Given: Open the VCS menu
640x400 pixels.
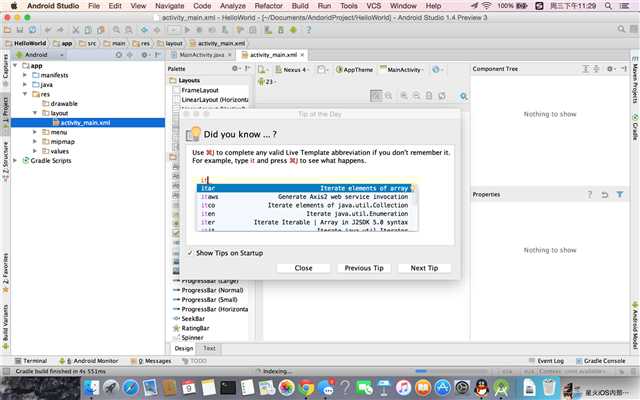Looking at the screenshot, I should pyautogui.click(x=373, y=6).
